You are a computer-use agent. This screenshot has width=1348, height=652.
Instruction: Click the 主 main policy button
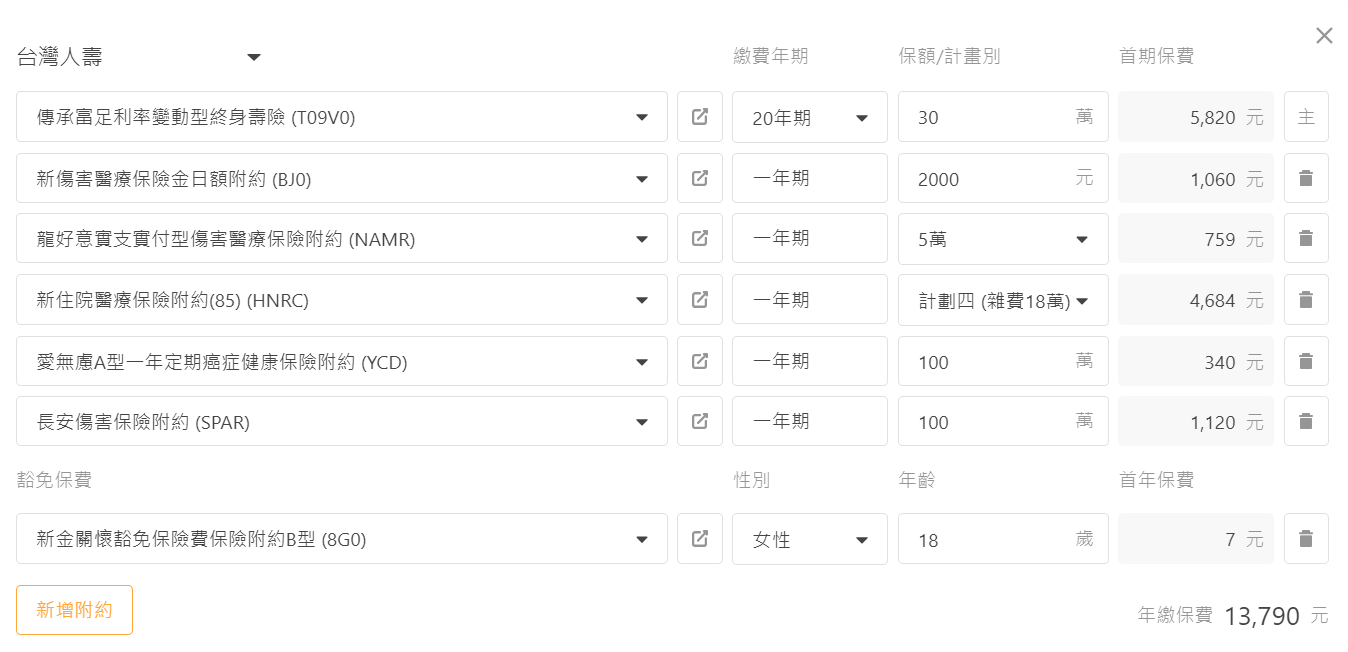point(1306,117)
